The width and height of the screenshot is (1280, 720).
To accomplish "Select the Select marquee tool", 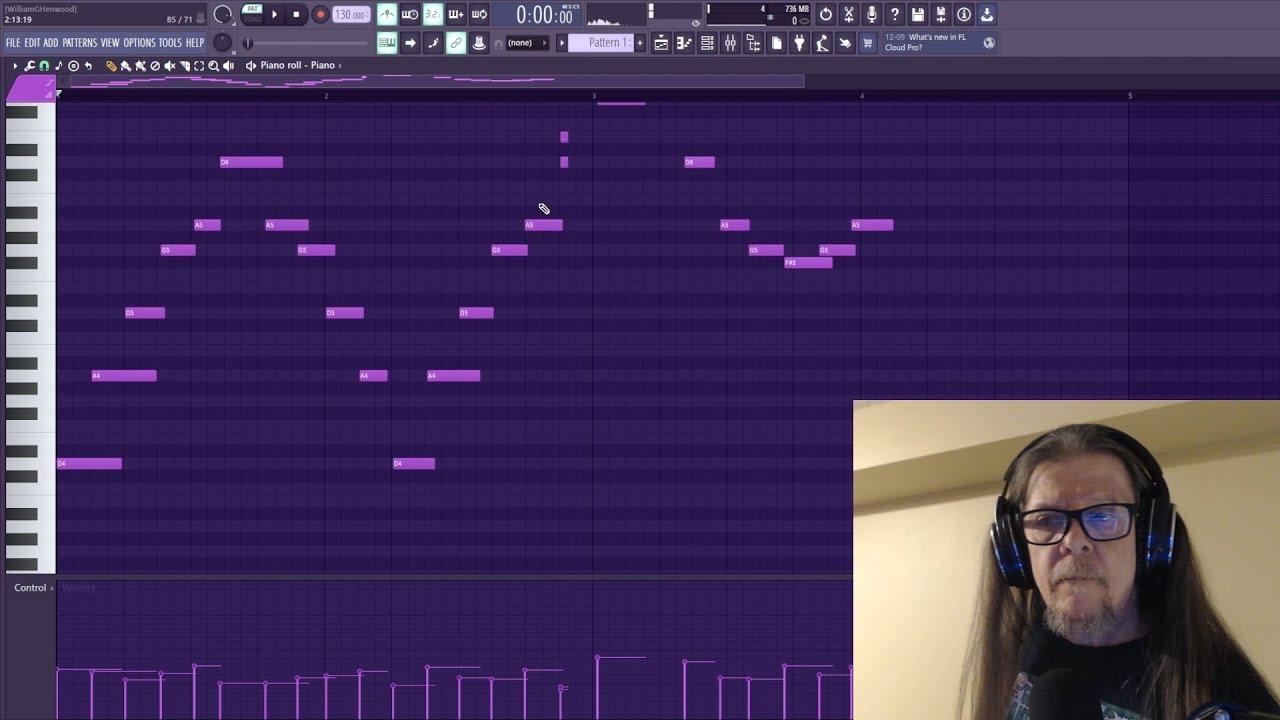I will pos(199,65).
